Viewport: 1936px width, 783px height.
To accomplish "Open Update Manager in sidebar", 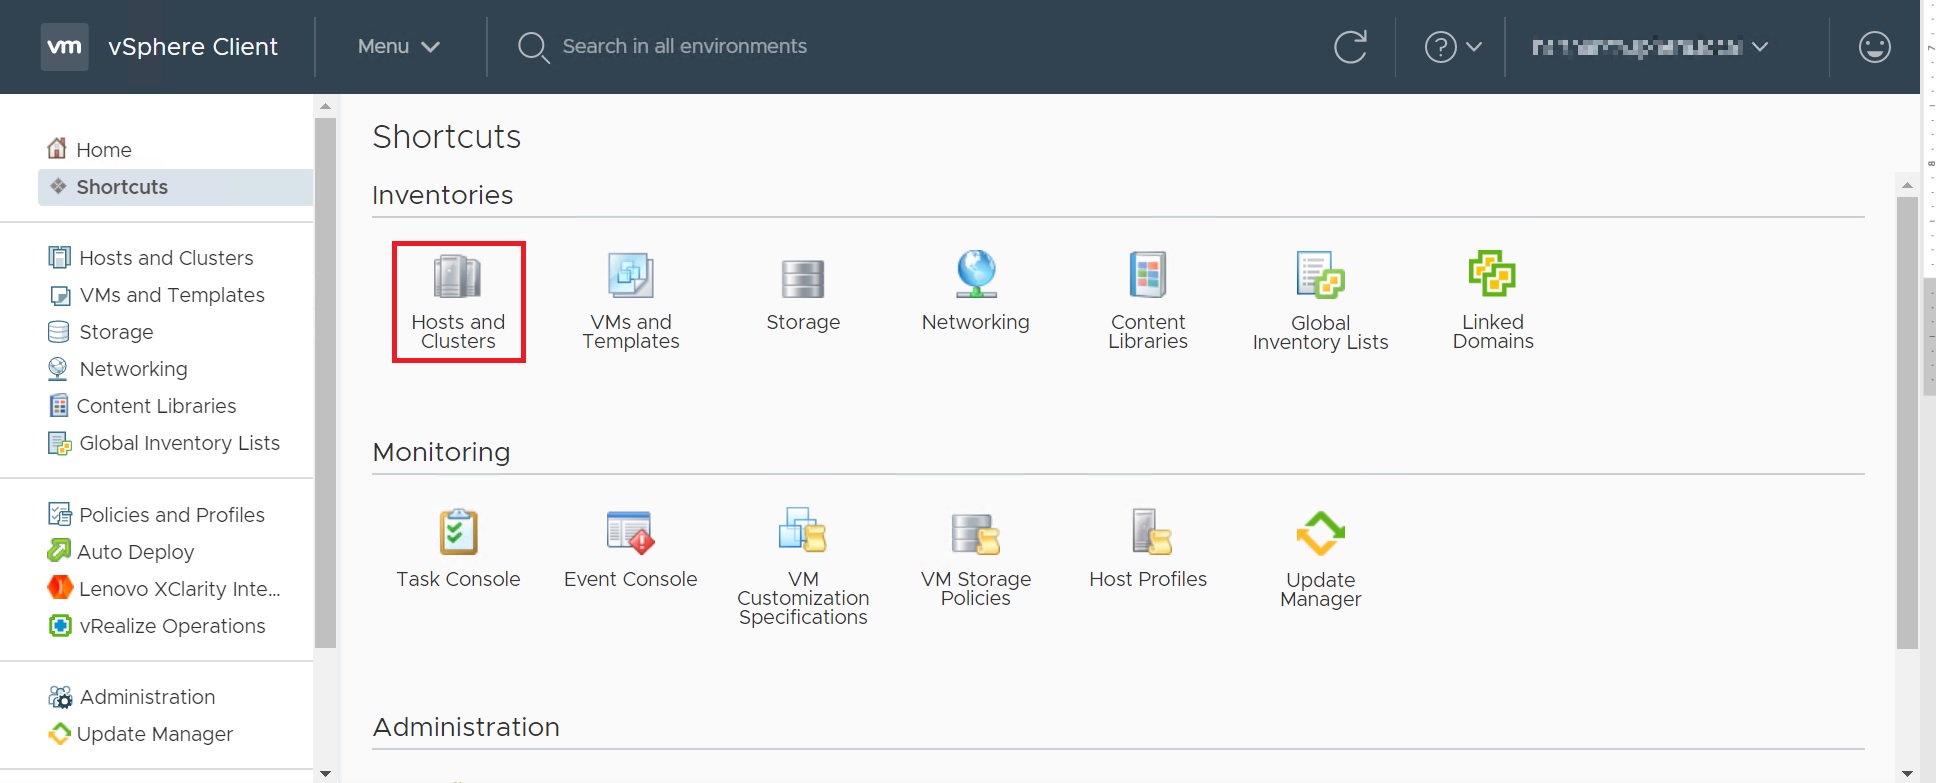I will (x=140, y=734).
